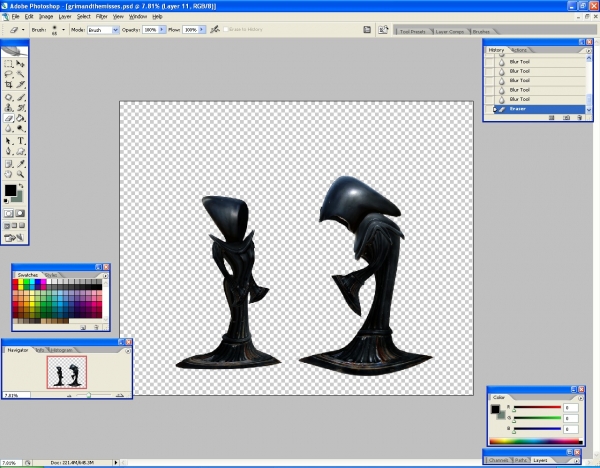This screenshot has height=468, width=600.
Task: Click the Eraser state in History
Action: [x=540, y=109]
